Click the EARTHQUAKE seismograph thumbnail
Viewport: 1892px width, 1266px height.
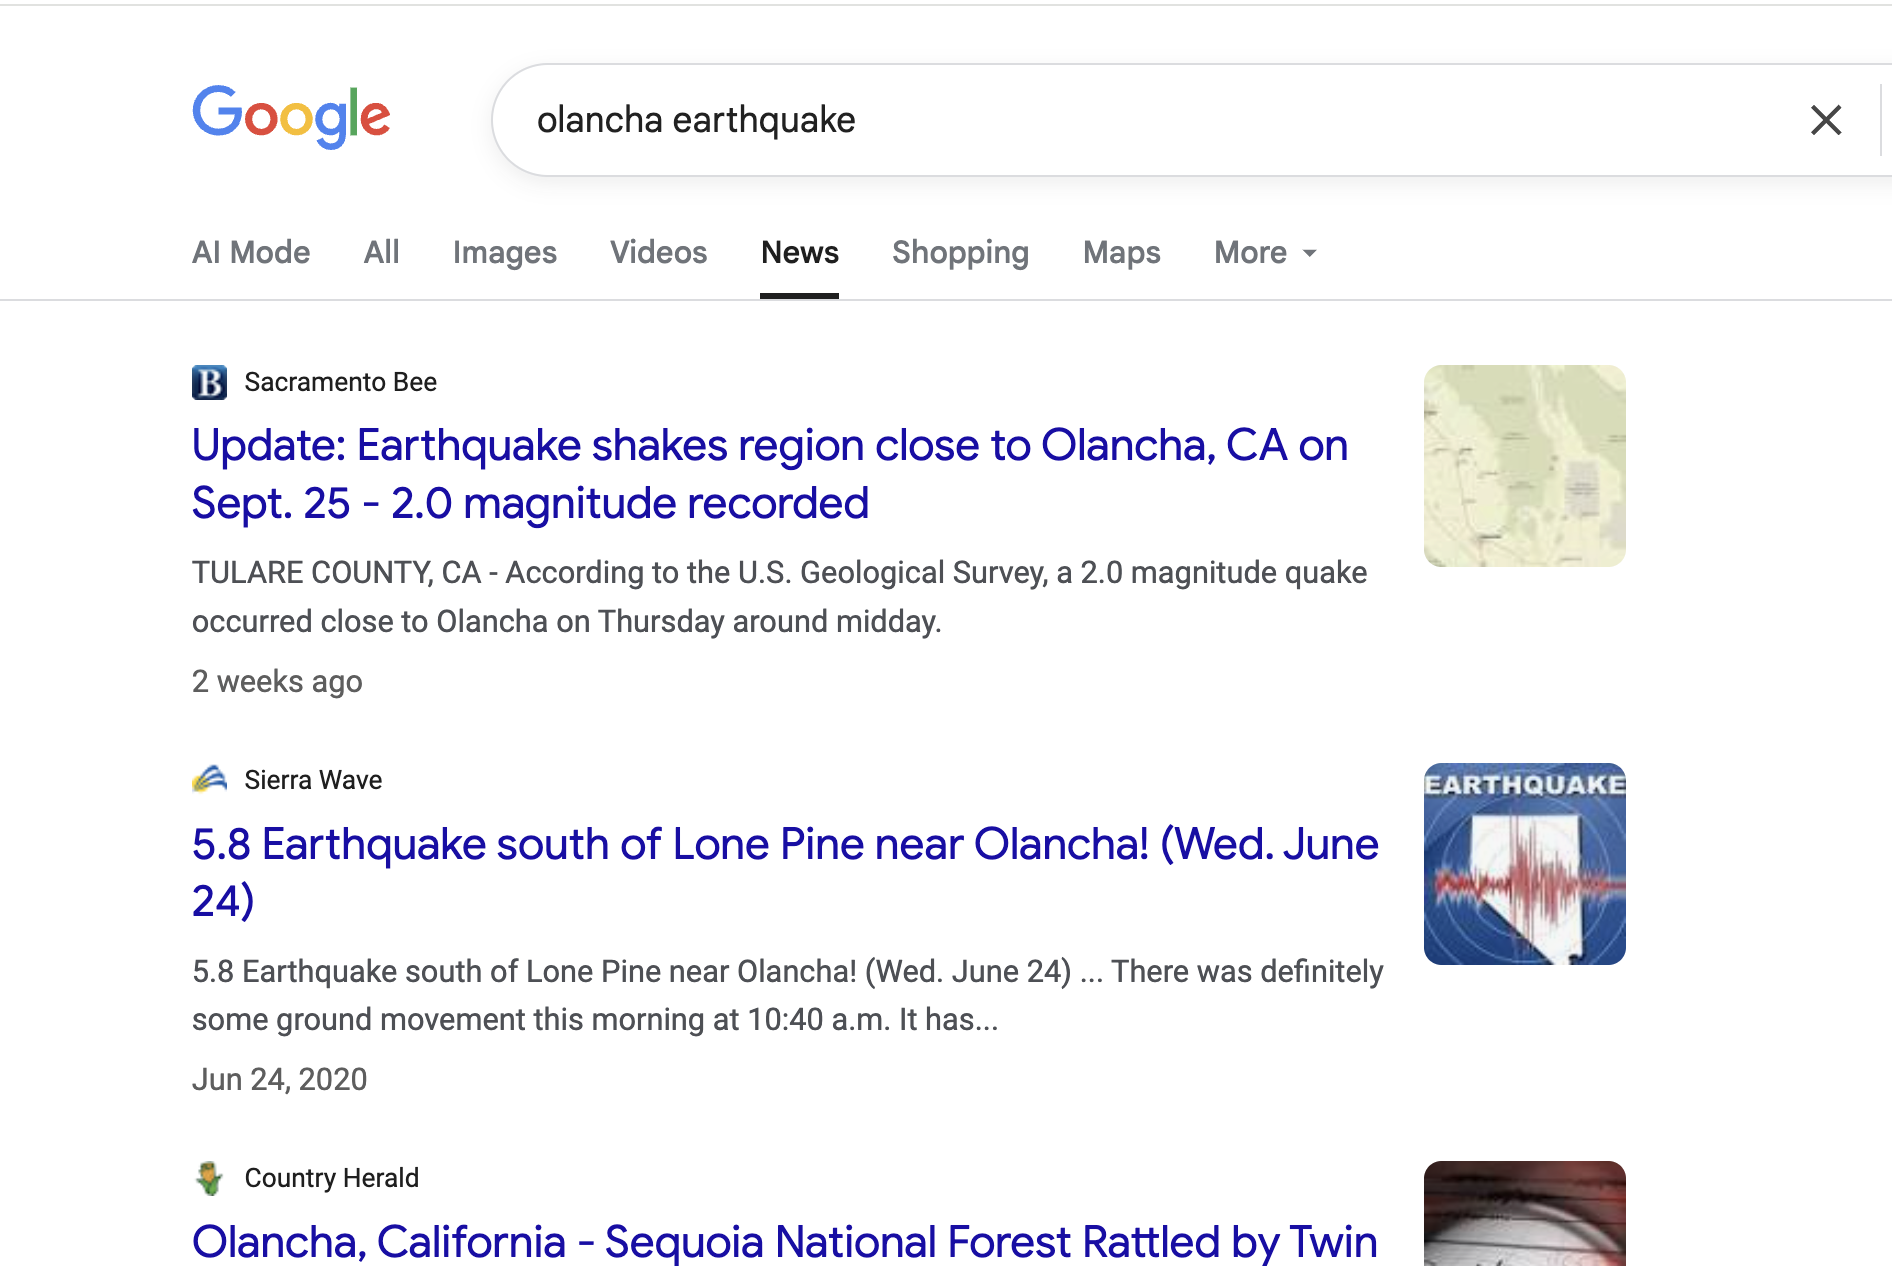click(x=1524, y=864)
